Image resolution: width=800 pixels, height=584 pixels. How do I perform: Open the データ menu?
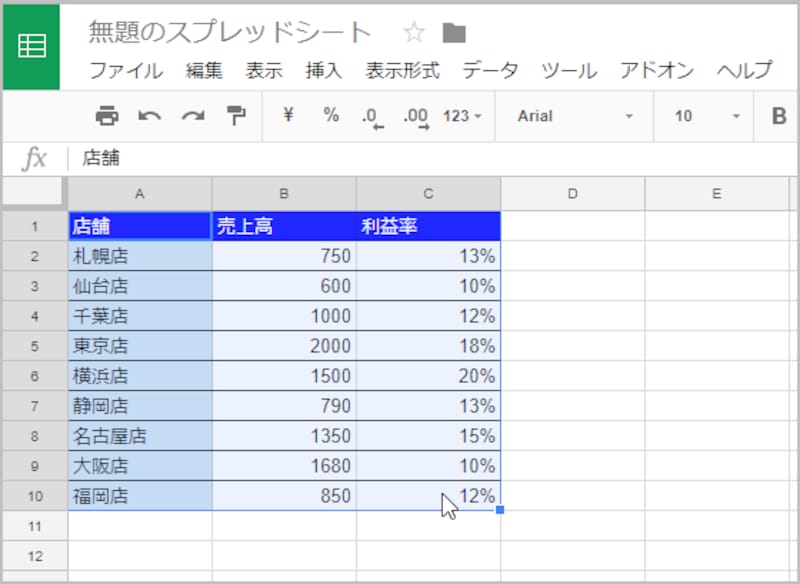pos(489,72)
